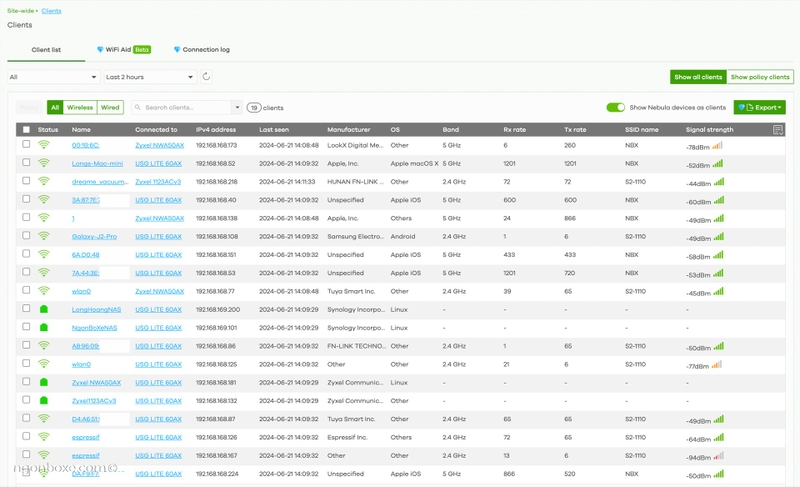Sort by Last seen column header

click(x=273, y=130)
